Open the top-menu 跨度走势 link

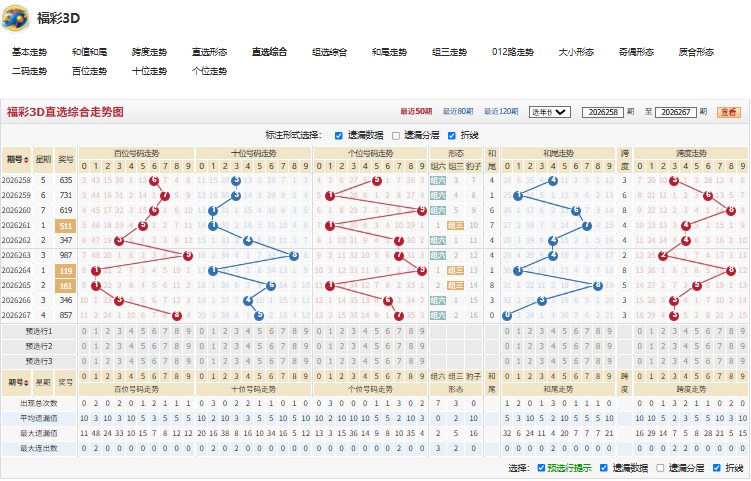pos(149,52)
